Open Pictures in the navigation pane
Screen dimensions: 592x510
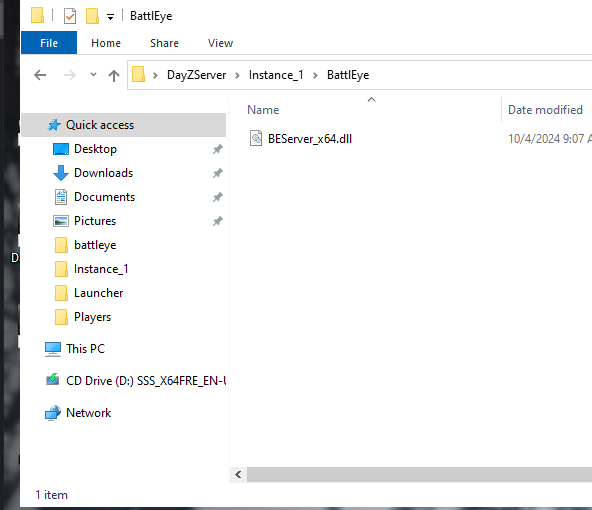click(x=95, y=221)
